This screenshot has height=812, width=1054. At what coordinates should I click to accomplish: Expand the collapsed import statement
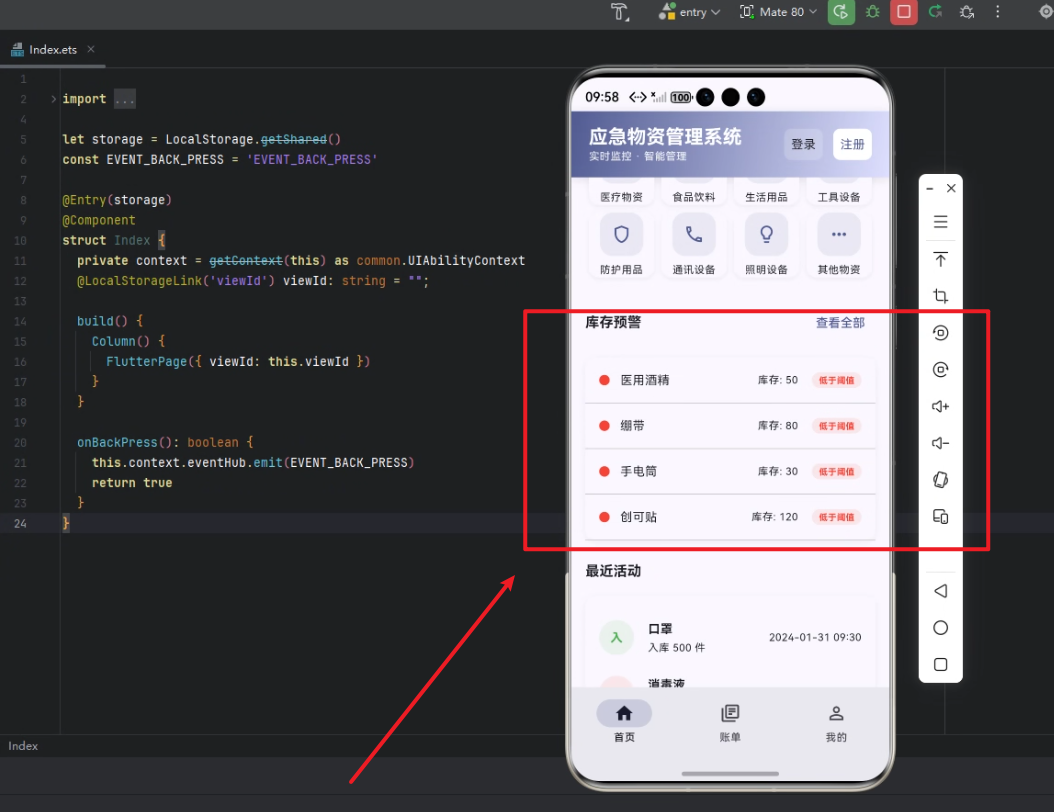tap(124, 98)
